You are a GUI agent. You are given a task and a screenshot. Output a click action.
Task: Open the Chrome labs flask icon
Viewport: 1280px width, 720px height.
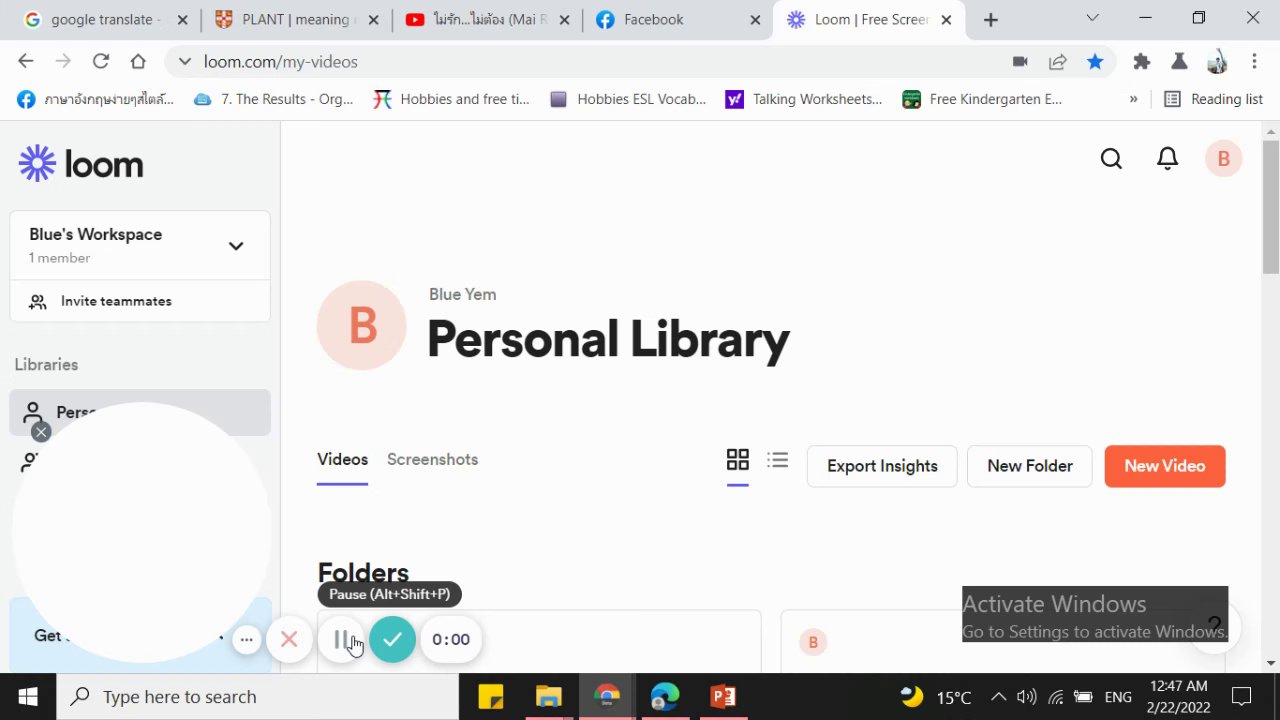[x=1179, y=62]
